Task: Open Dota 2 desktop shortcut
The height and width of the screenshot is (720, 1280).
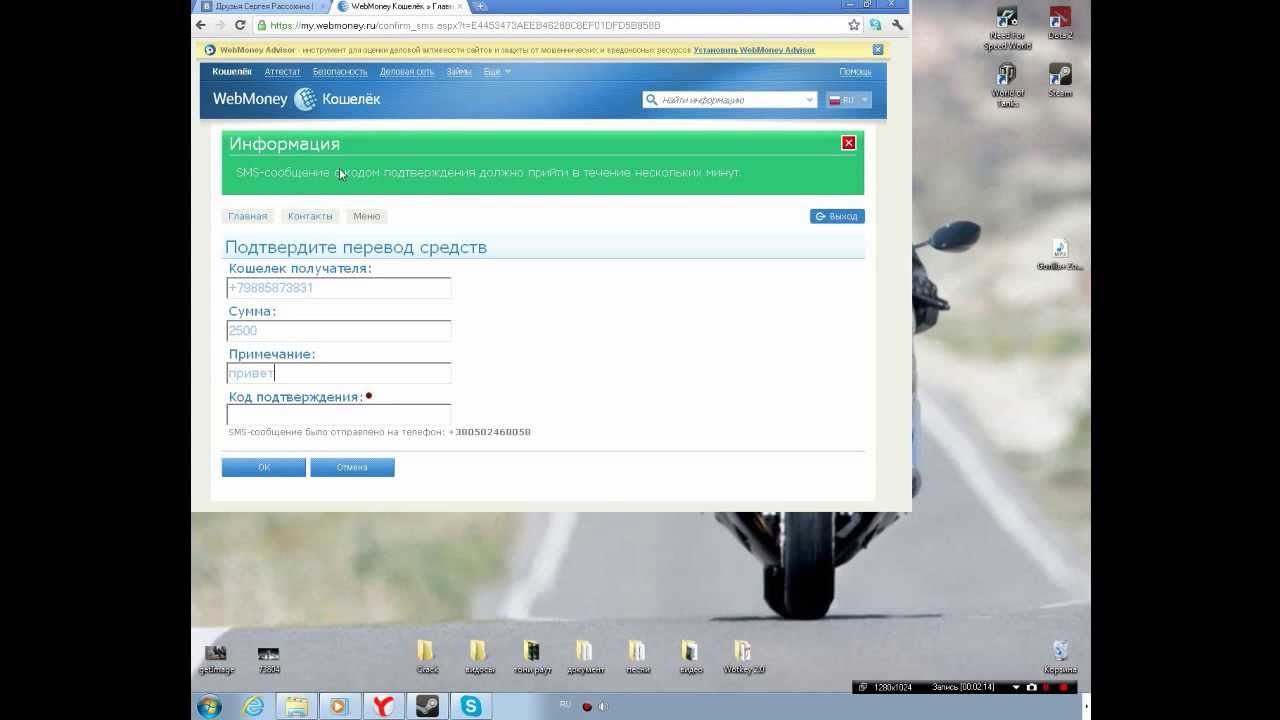Action: [x=1060, y=23]
